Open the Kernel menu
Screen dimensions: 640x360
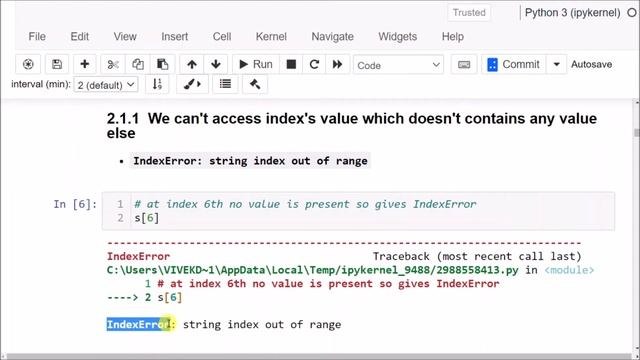click(271, 36)
